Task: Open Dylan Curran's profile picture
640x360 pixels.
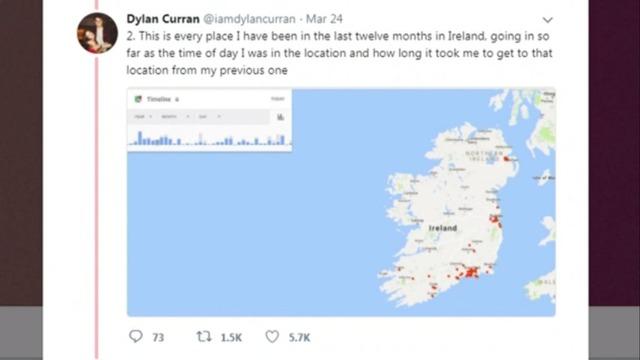Action: click(97, 33)
